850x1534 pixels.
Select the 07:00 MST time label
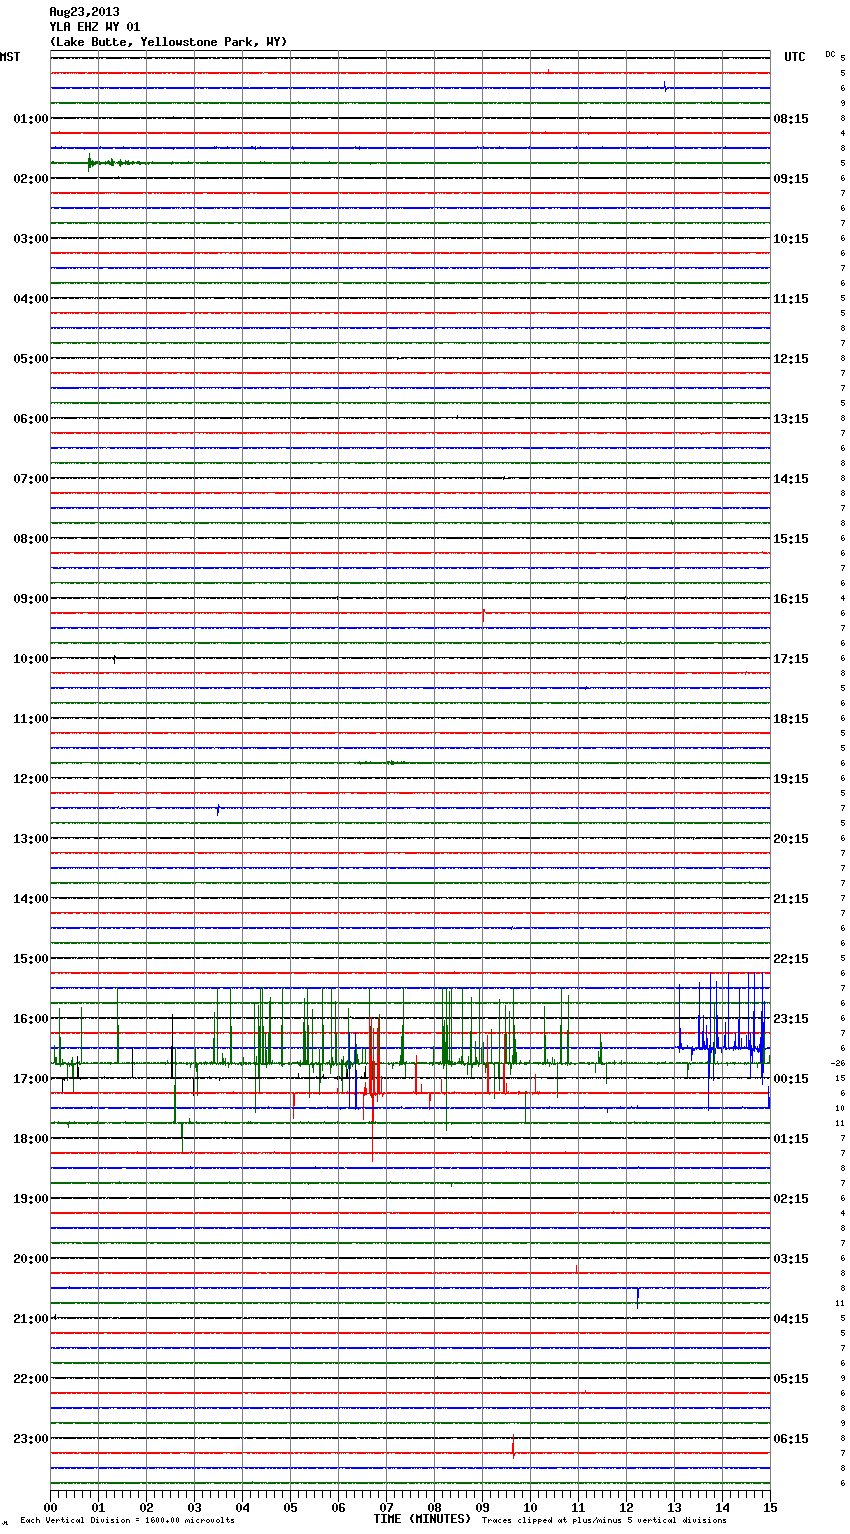tap(31, 479)
